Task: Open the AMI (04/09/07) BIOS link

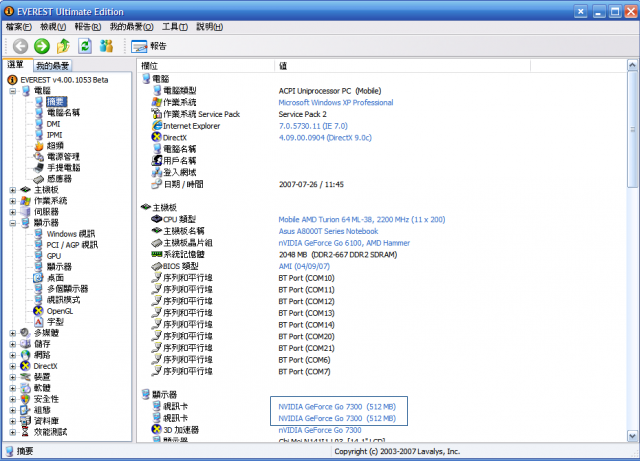Action: (x=304, y=266)
